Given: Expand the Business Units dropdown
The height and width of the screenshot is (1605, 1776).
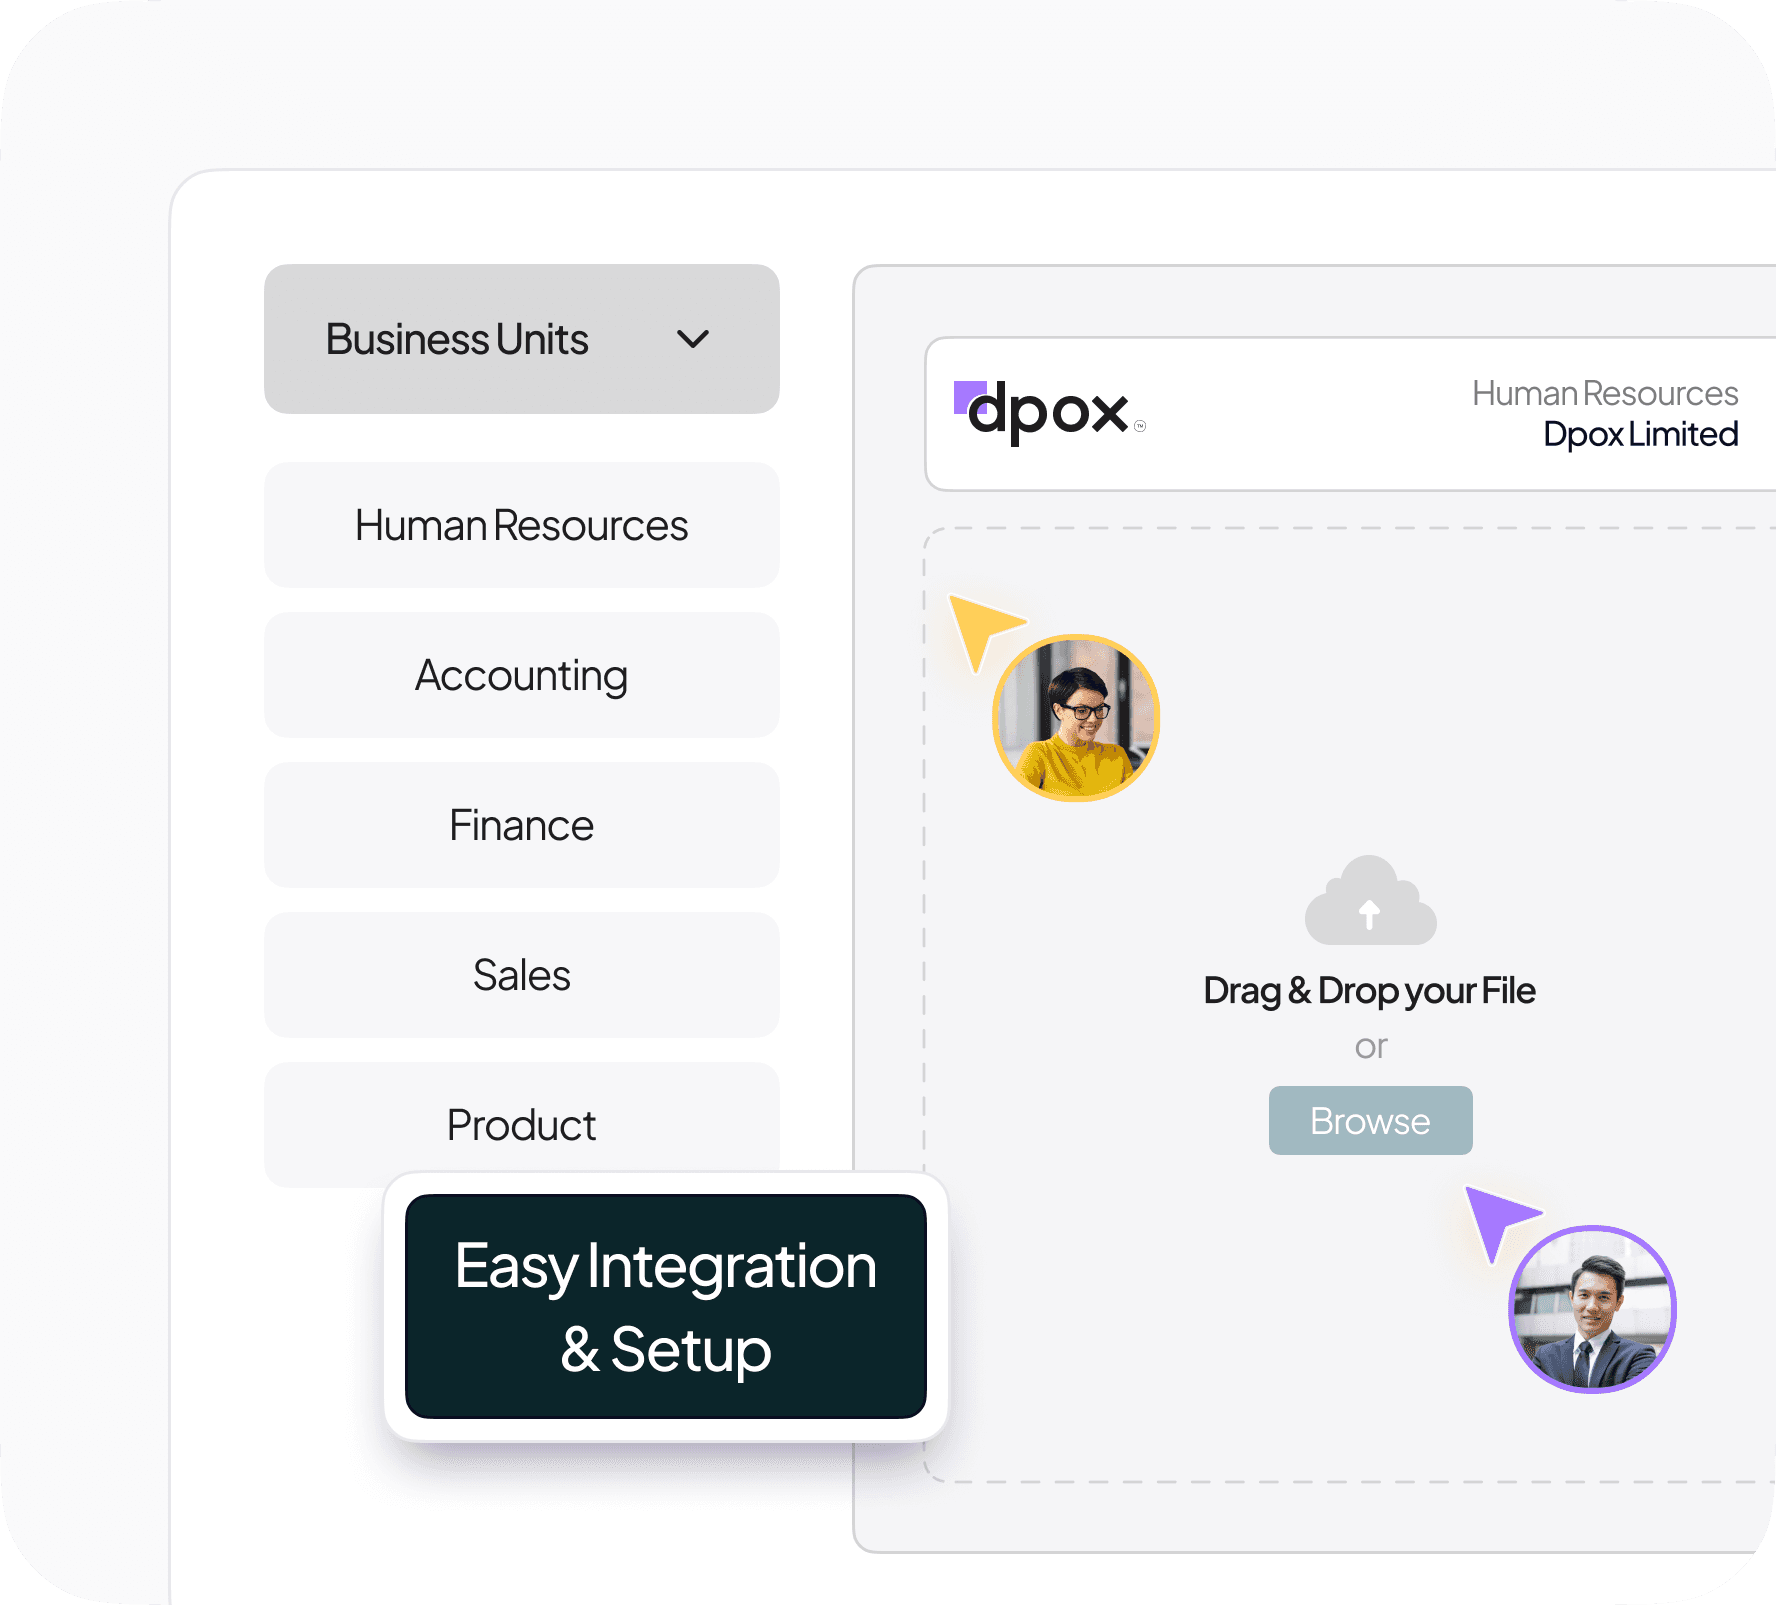Looking at the screenshot, I should [x=521, y=339].
